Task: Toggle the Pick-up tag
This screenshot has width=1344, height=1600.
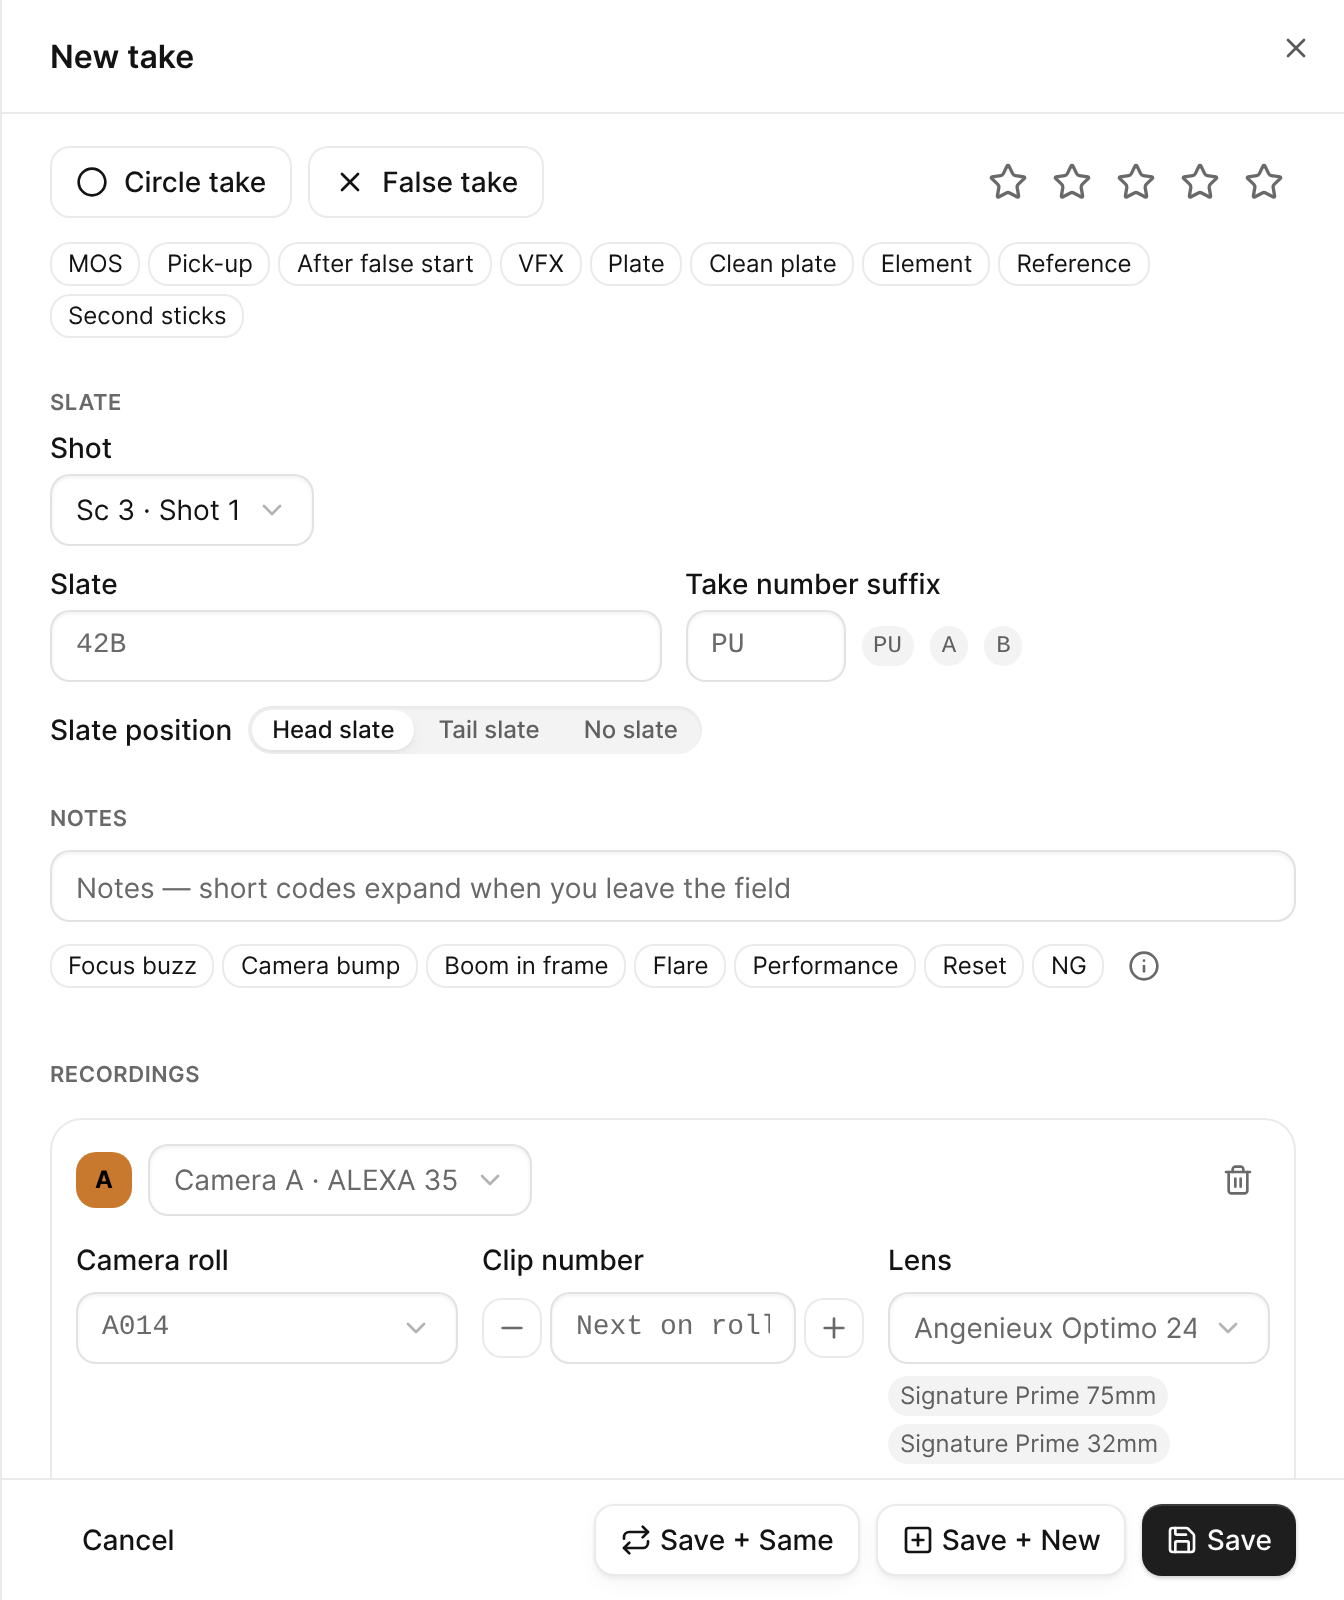Action: pos(209,264)
